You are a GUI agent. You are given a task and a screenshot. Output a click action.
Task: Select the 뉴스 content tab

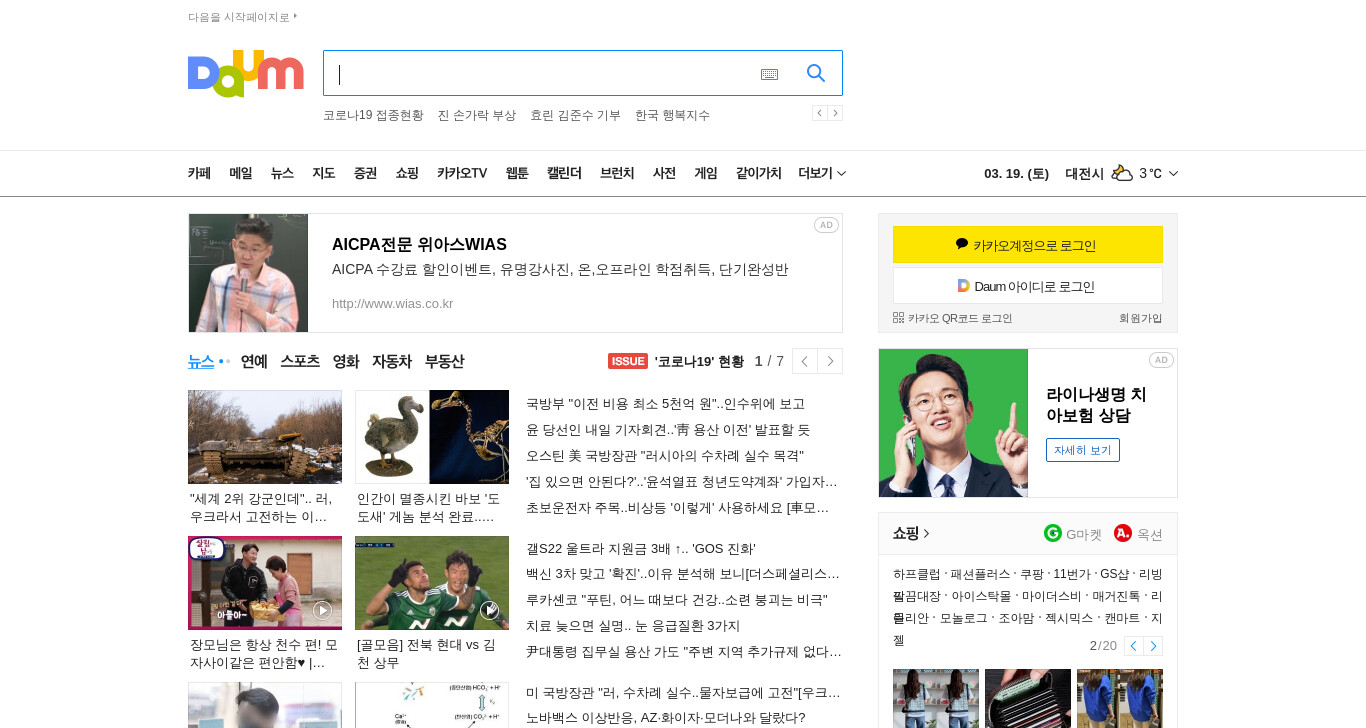201,361
